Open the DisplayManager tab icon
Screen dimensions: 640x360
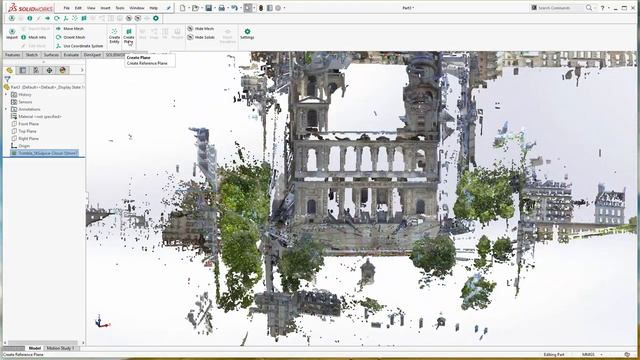coord(62,70)
